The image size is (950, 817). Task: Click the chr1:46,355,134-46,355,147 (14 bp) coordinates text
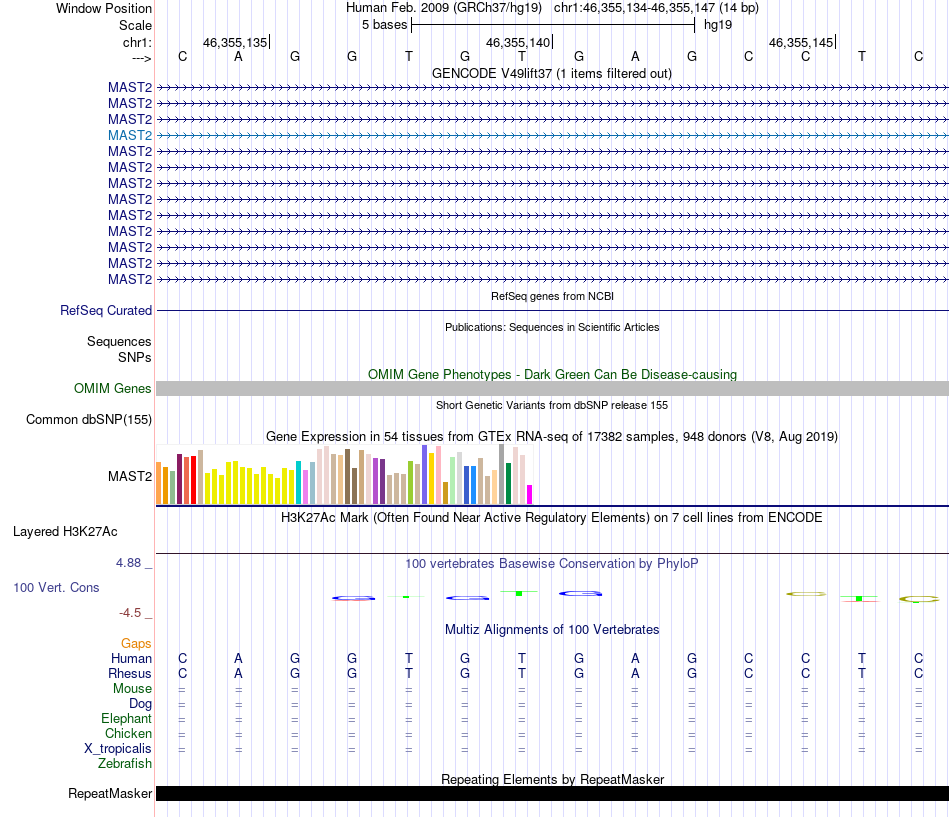656,8
